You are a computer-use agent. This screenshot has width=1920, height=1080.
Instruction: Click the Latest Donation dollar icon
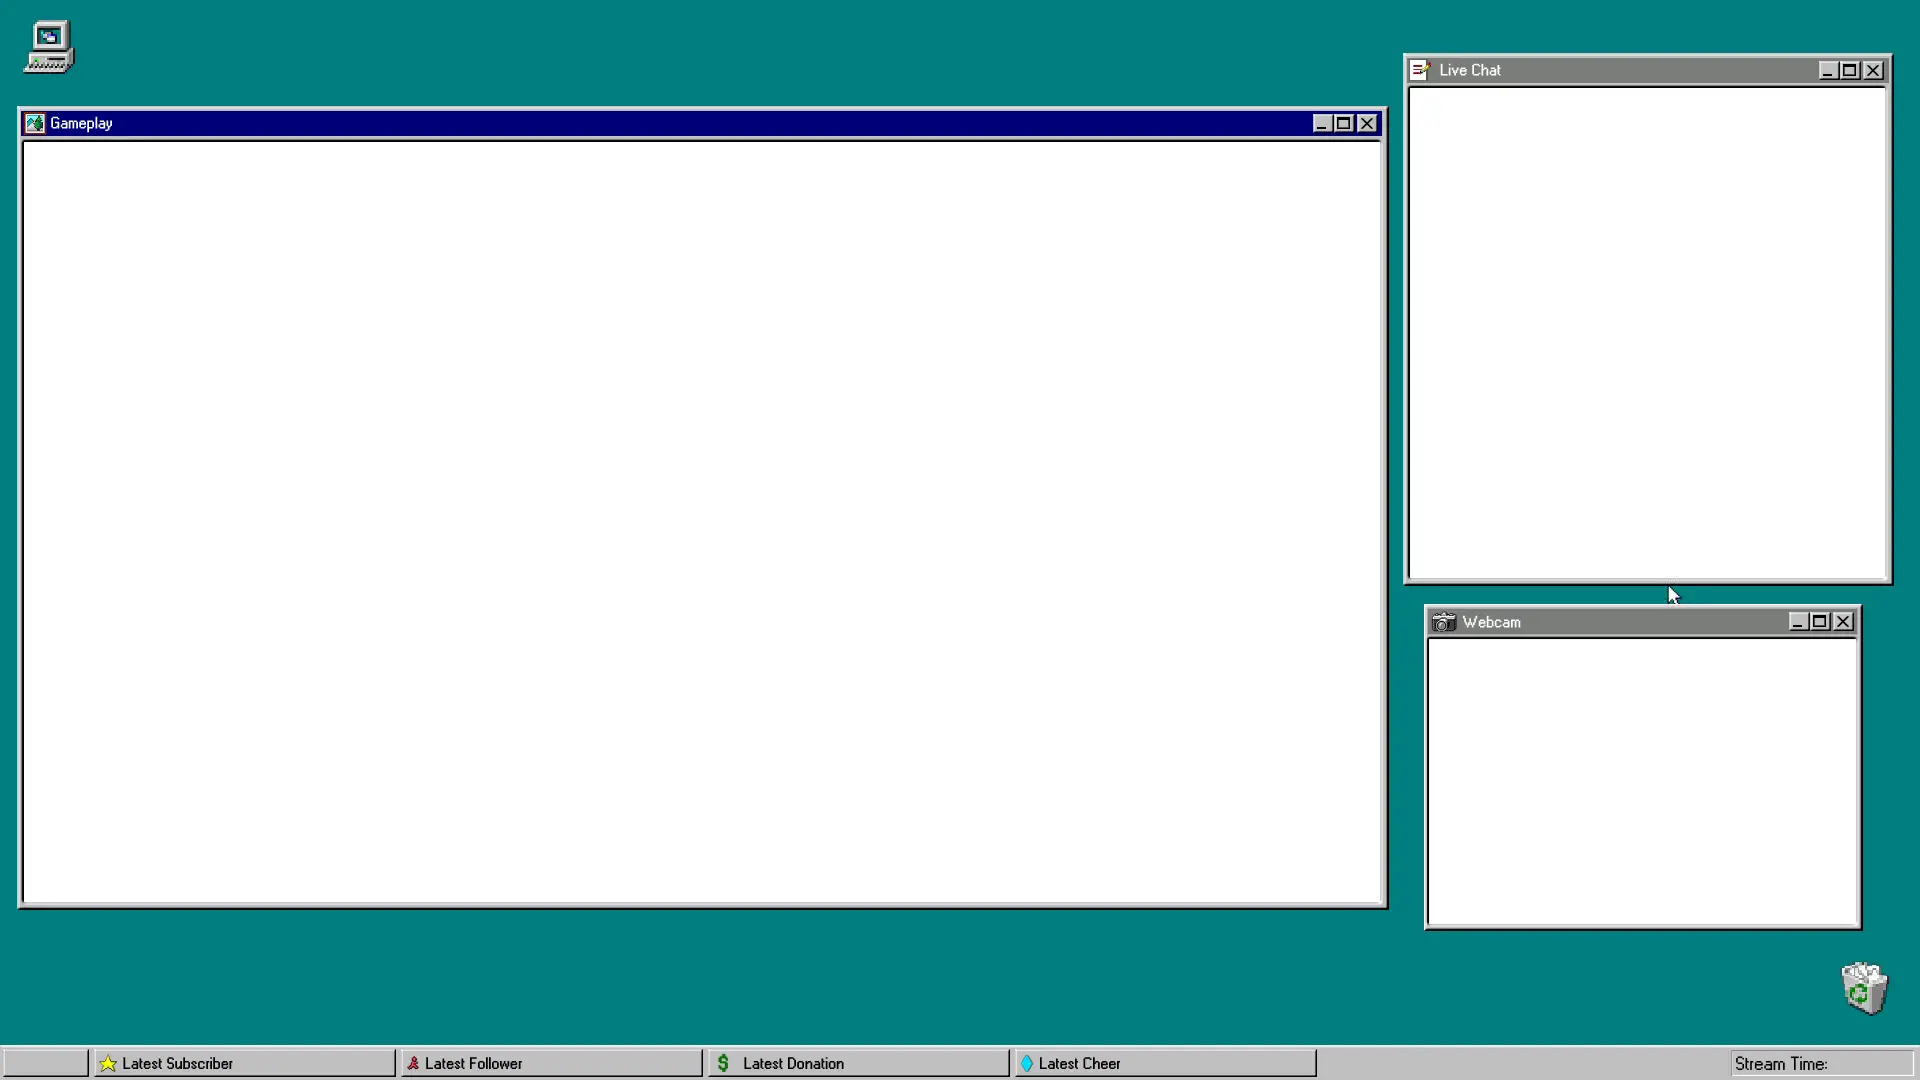pos(723,1063)
